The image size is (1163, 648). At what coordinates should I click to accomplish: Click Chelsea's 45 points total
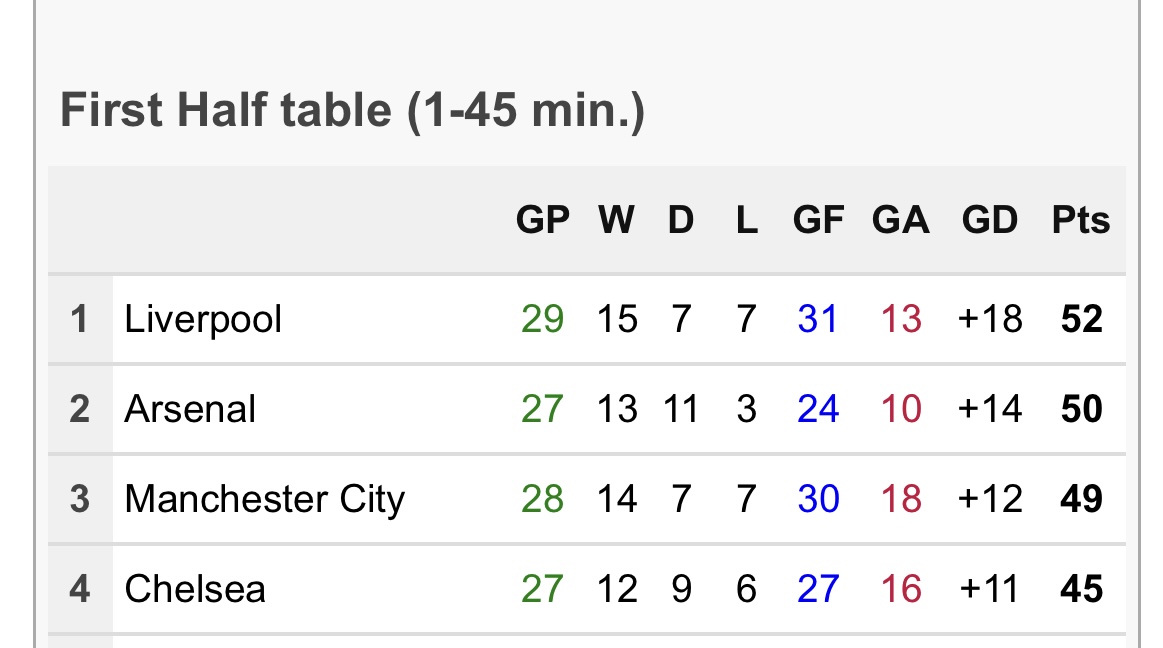(1081, 589)
